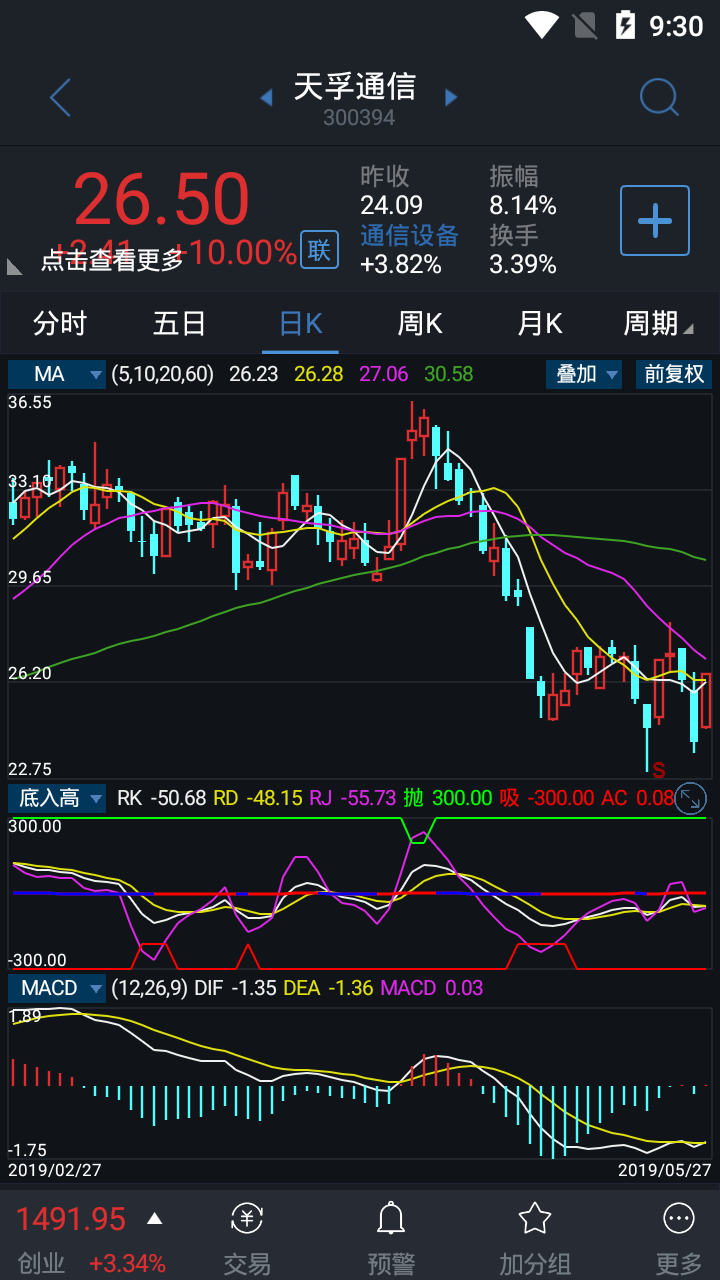
Task: Go back with the left chevron icon
Action: [61, 97]
